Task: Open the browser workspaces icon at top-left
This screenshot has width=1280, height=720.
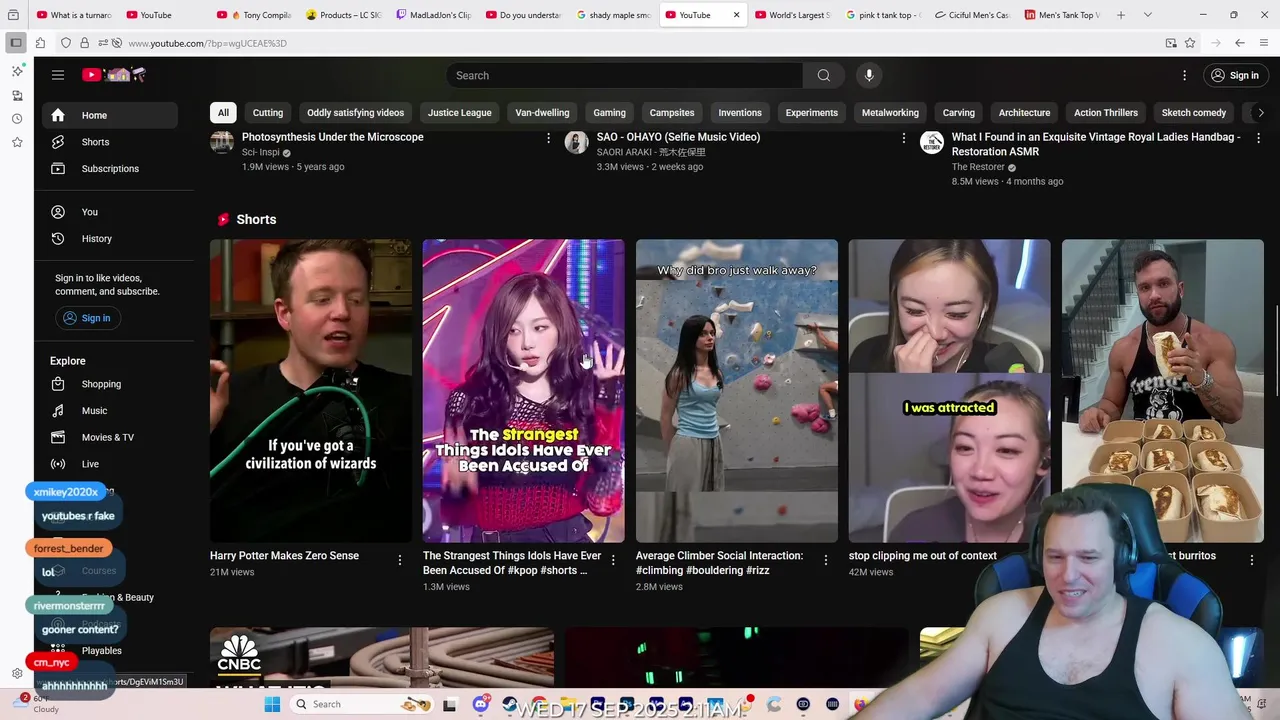Action: (x=13, y=15)
